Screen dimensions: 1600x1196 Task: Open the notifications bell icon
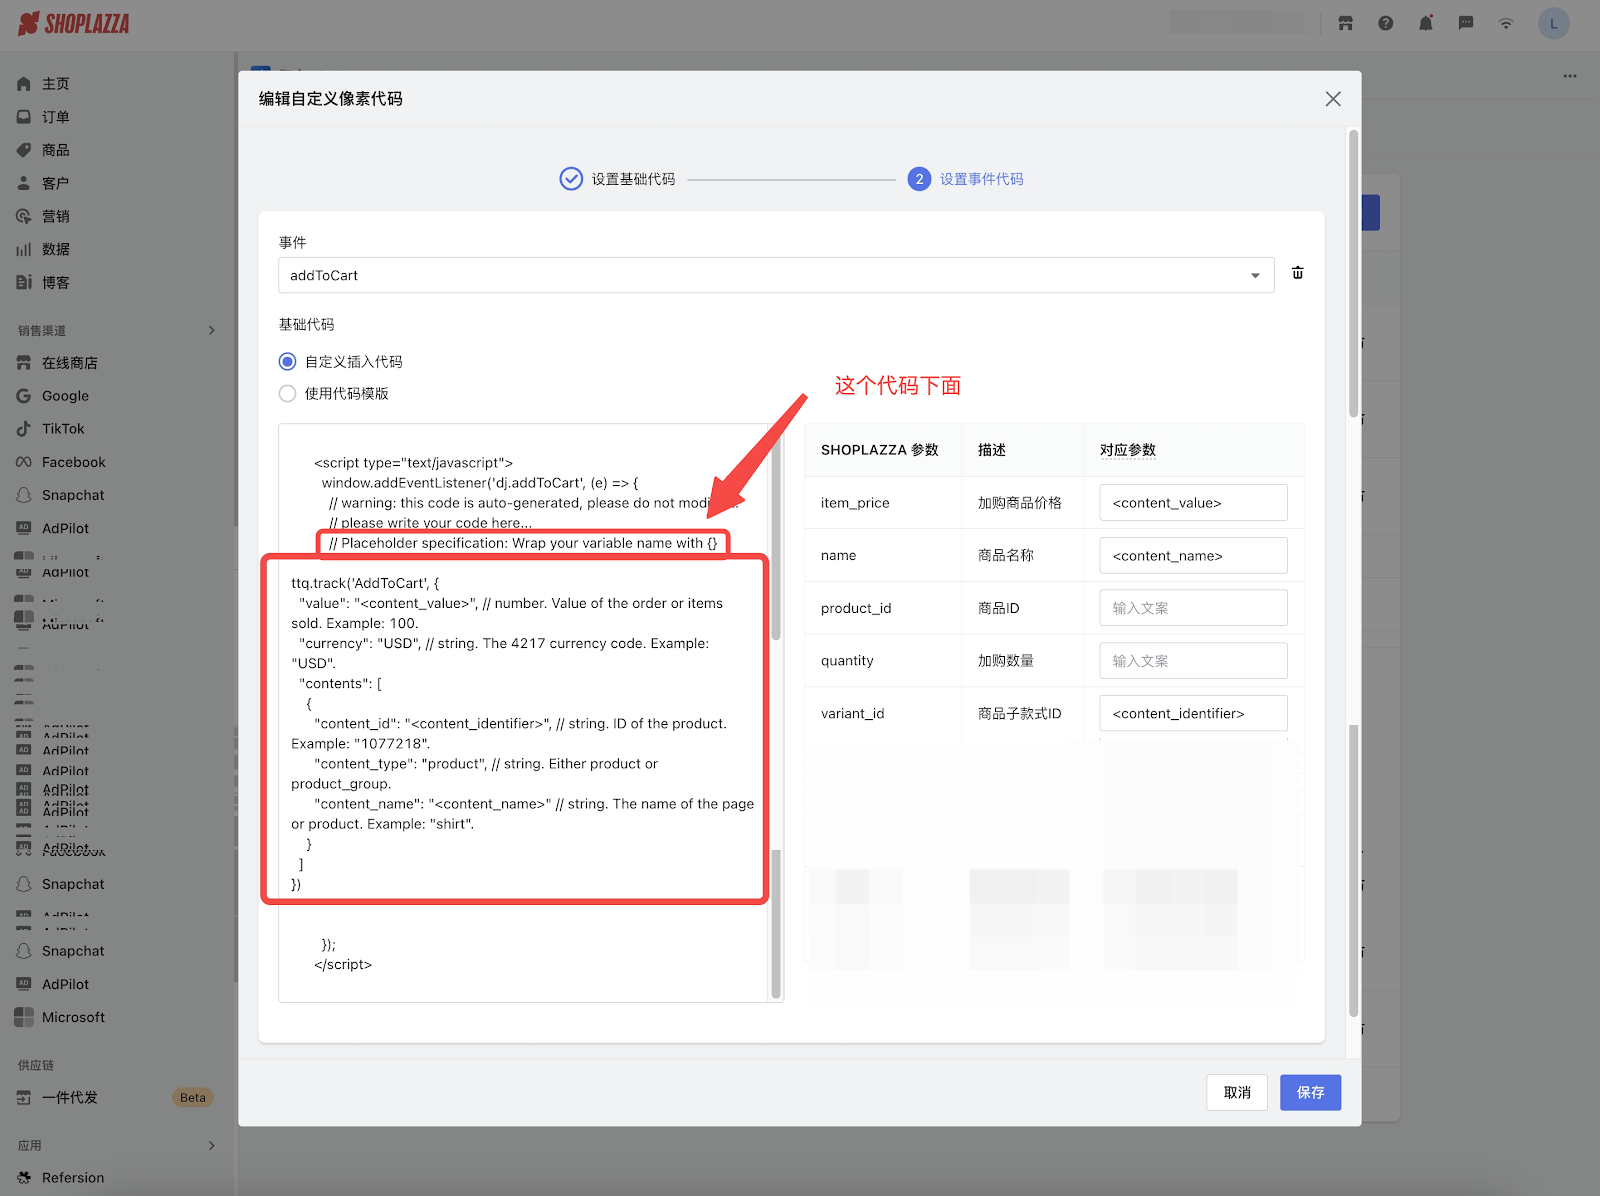pyautogui.click(x=1426, y=23)
